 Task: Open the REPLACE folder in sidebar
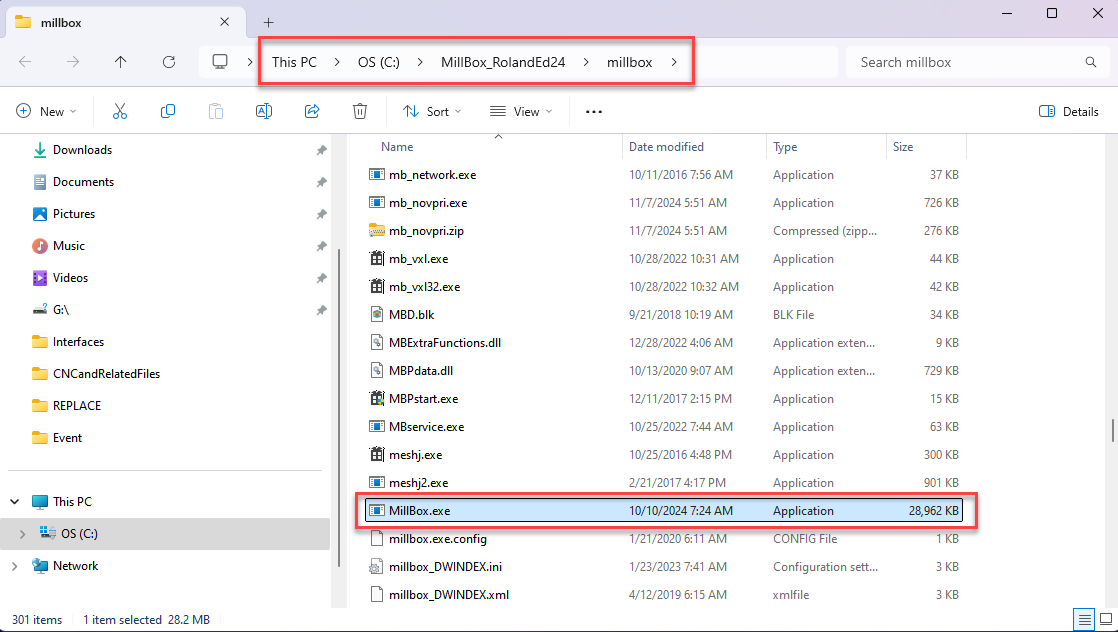(x=76, y=406)
